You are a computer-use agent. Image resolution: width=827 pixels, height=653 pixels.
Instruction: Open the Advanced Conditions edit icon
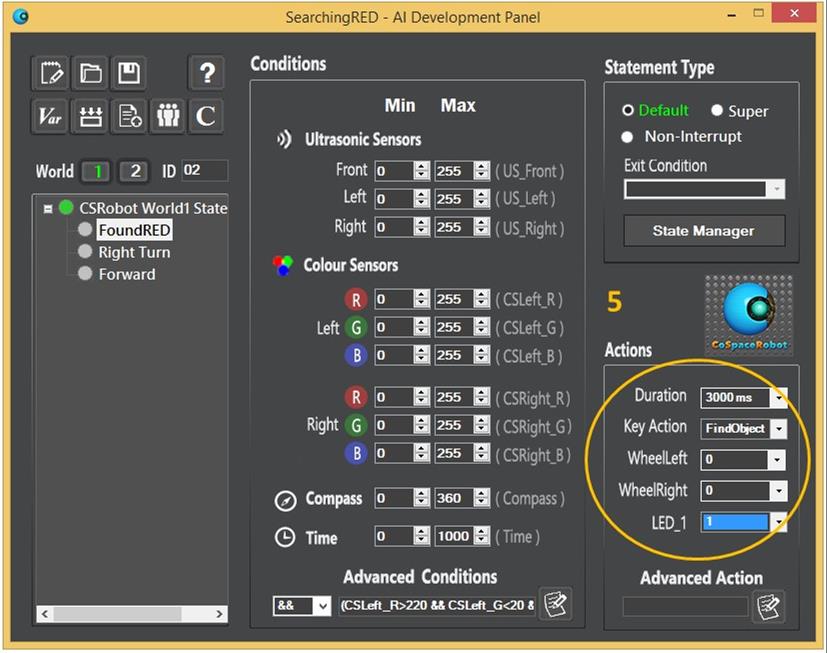[555, 605]
